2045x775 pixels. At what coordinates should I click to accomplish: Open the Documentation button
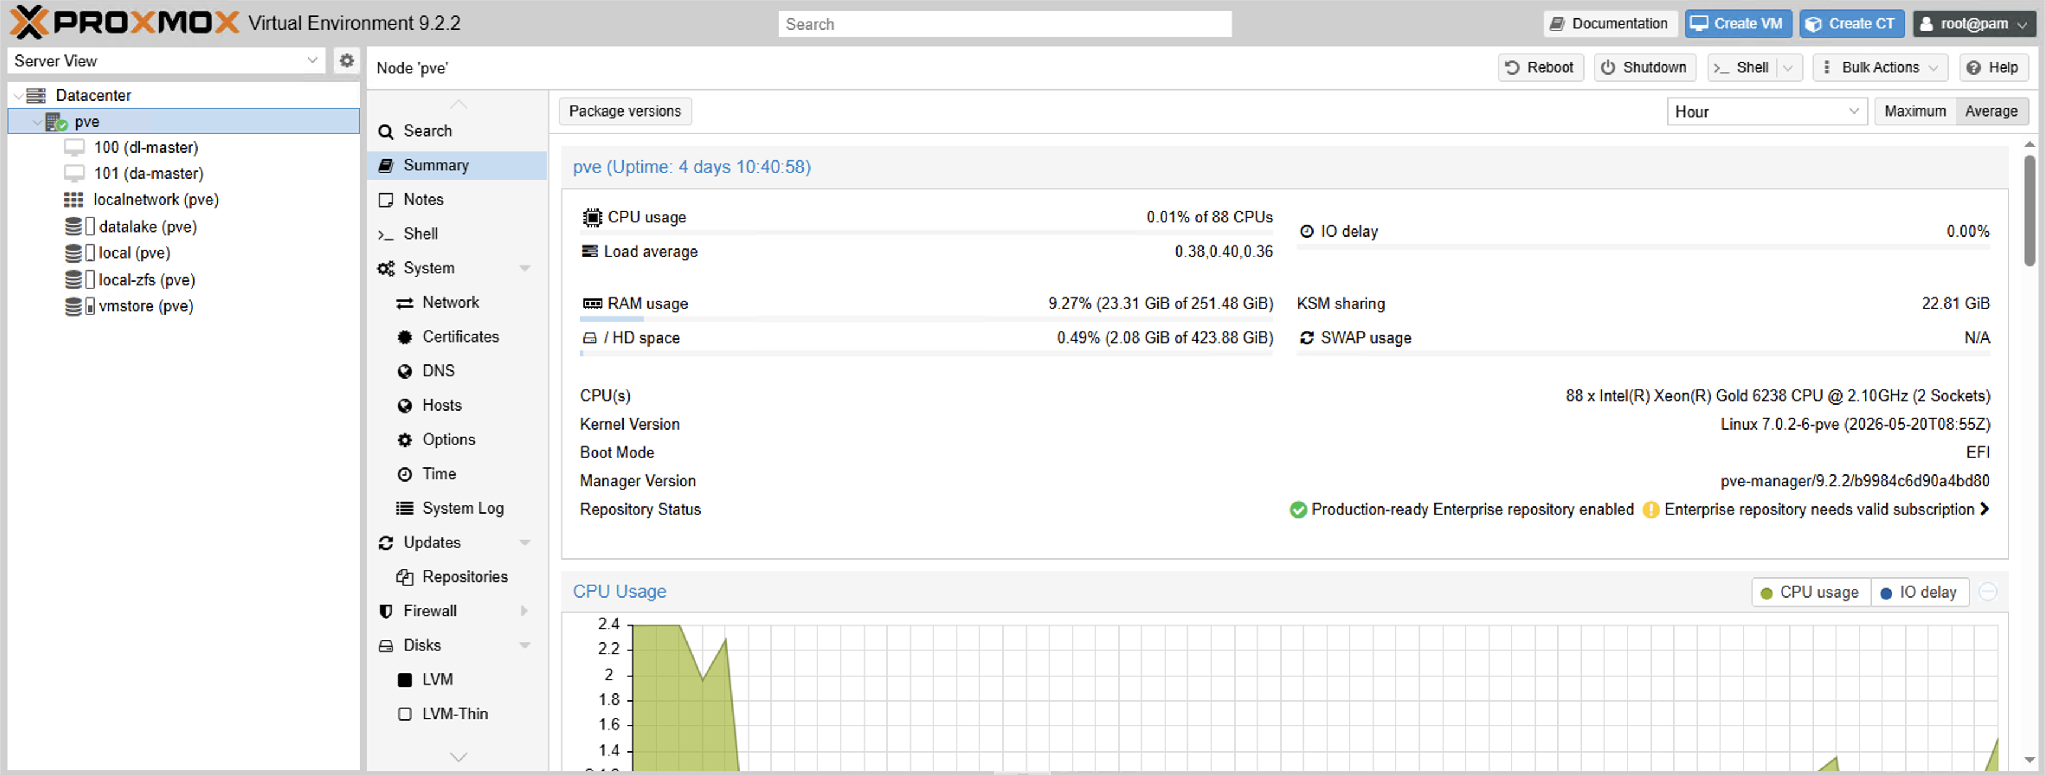pyautogui.click(x=1609, y=24)
